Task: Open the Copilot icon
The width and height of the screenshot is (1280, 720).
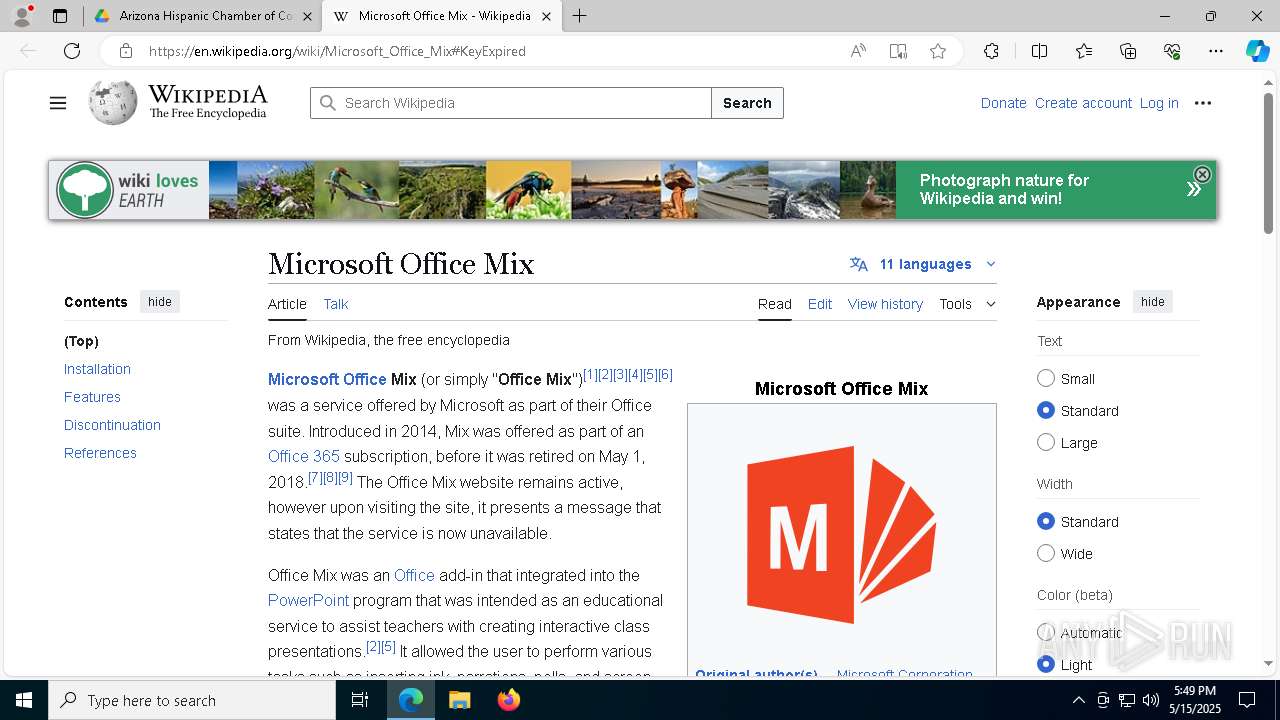Action: coord(1257,51)
